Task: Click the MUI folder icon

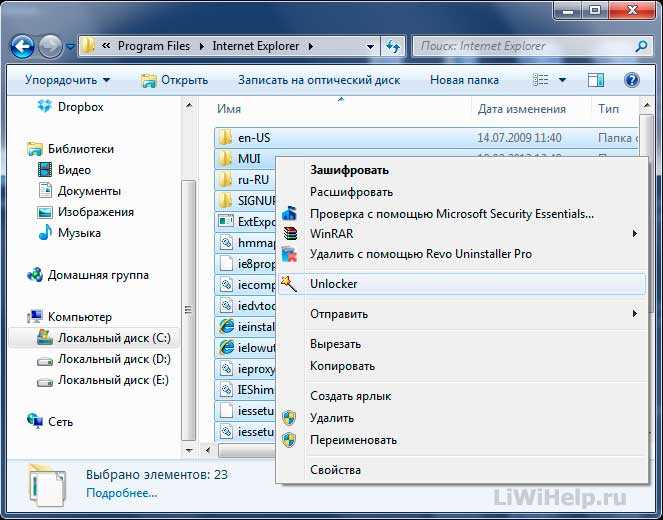Action: tap(226, 159)
